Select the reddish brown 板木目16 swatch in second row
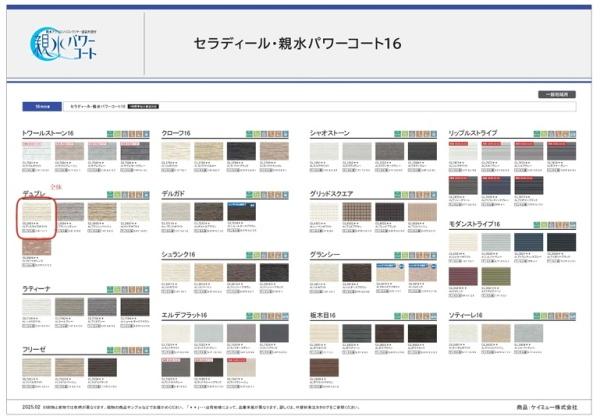Viewport: 600px width, 420px height. [x=324, y=367]
